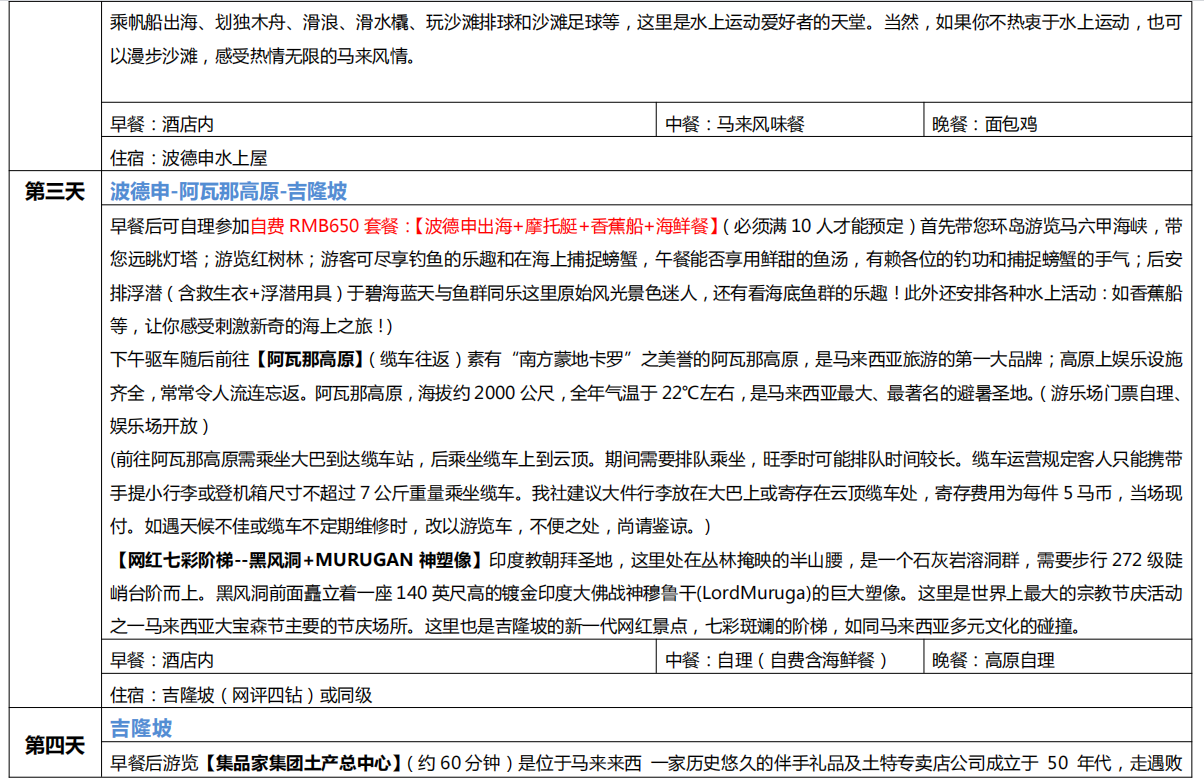
Task: Select the 晚餐：面包鸡 dinner cell
Action: pos(985,125)
